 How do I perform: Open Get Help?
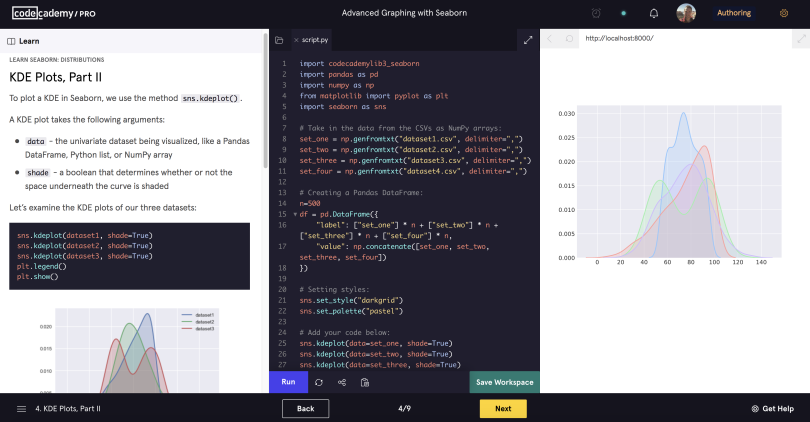click(x=772, y=409)
